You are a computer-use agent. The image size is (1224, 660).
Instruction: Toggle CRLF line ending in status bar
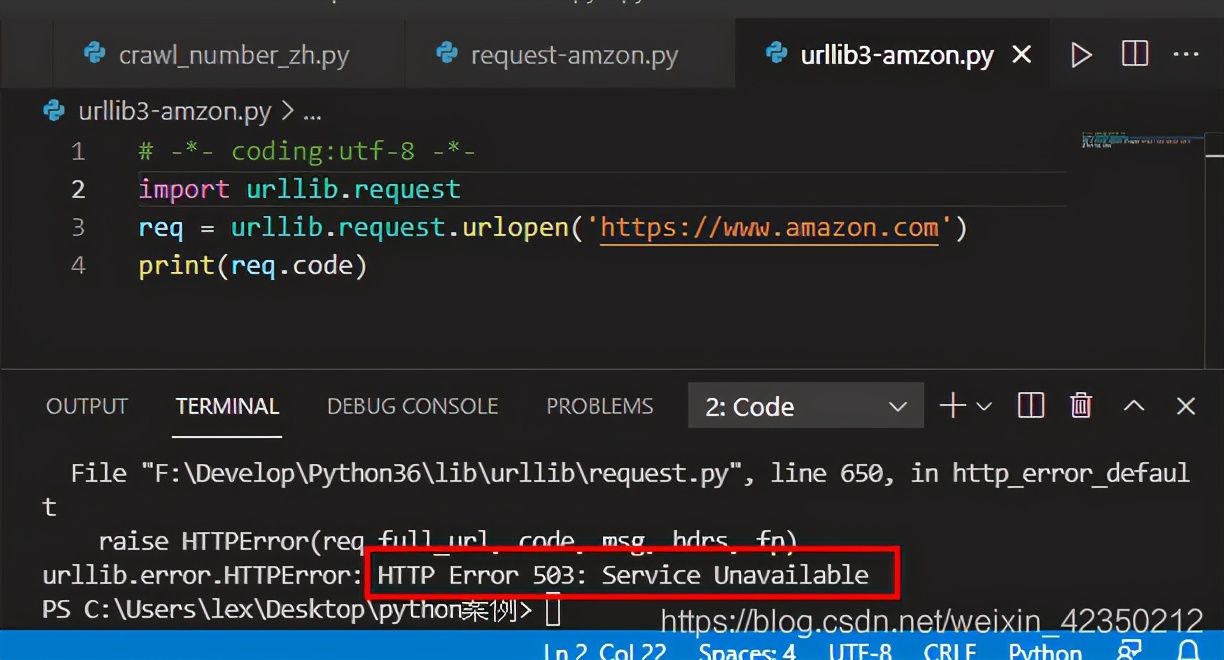click(948, 651)
